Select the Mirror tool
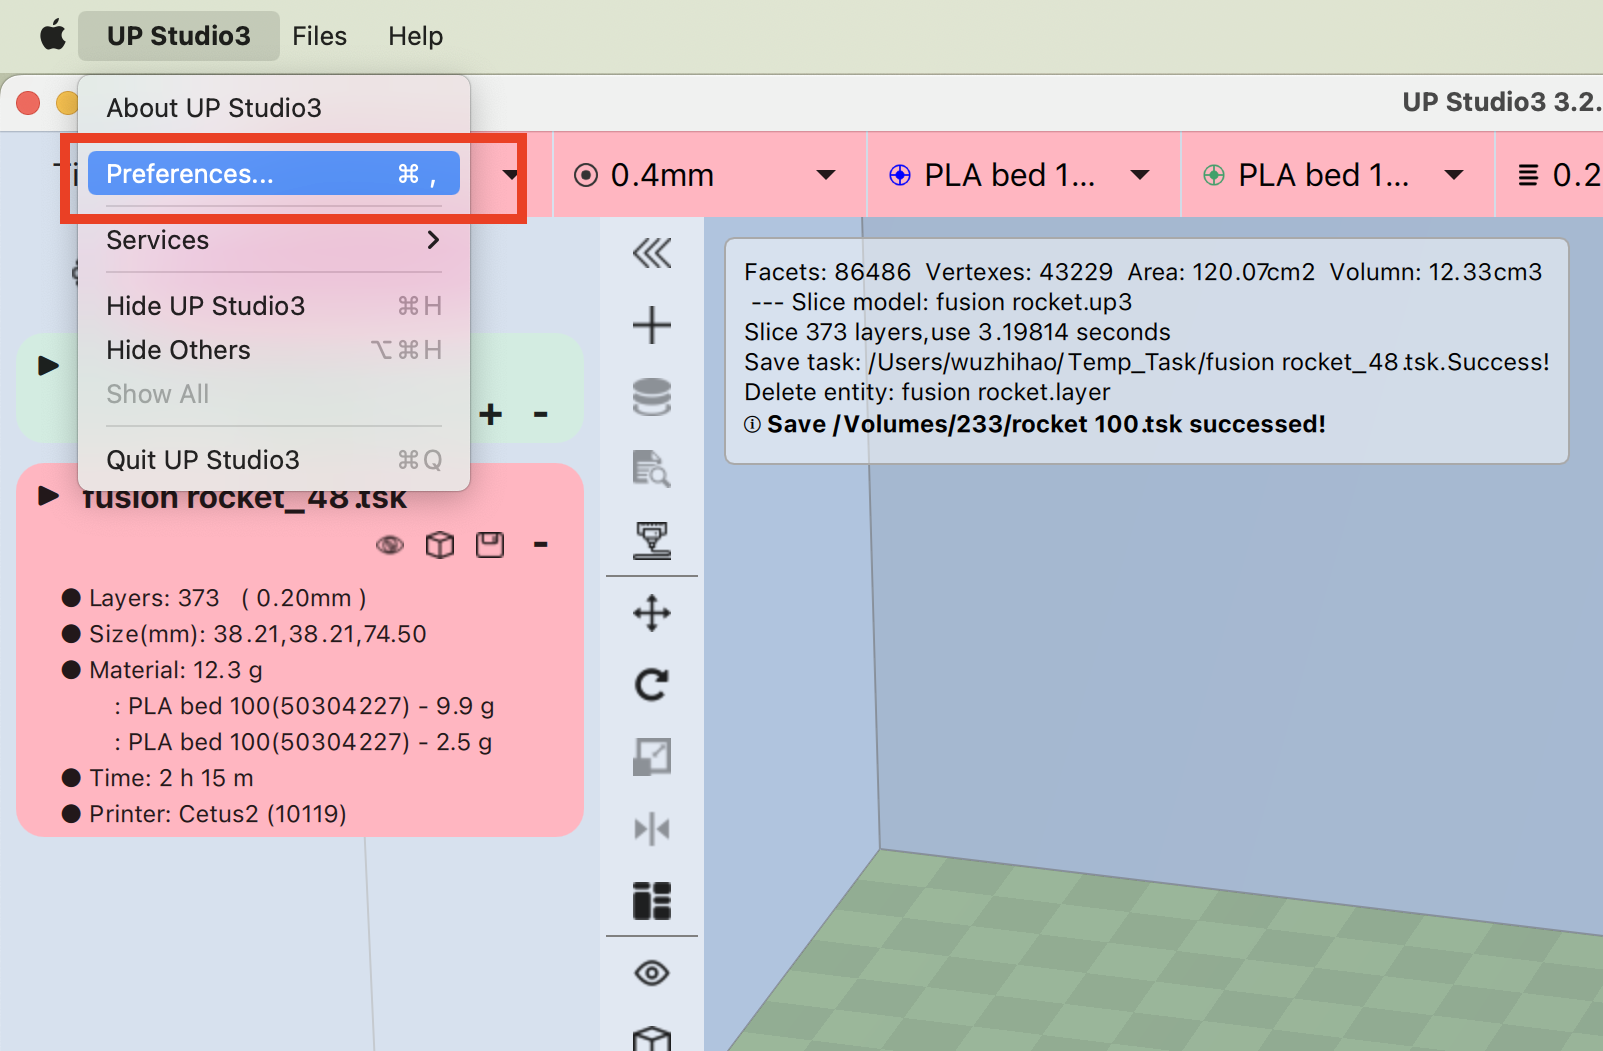Screen dimensions: 1603x1051 [652, 829]
